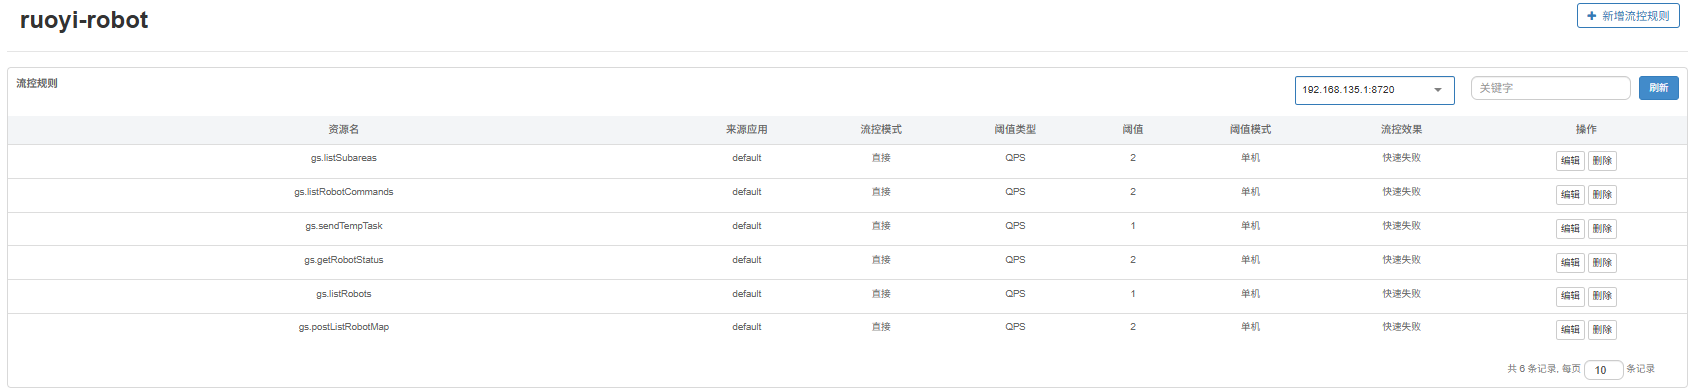Click the 阈值类型 column header
The image size is (1691, 389).
click(x=1015, y=130)
